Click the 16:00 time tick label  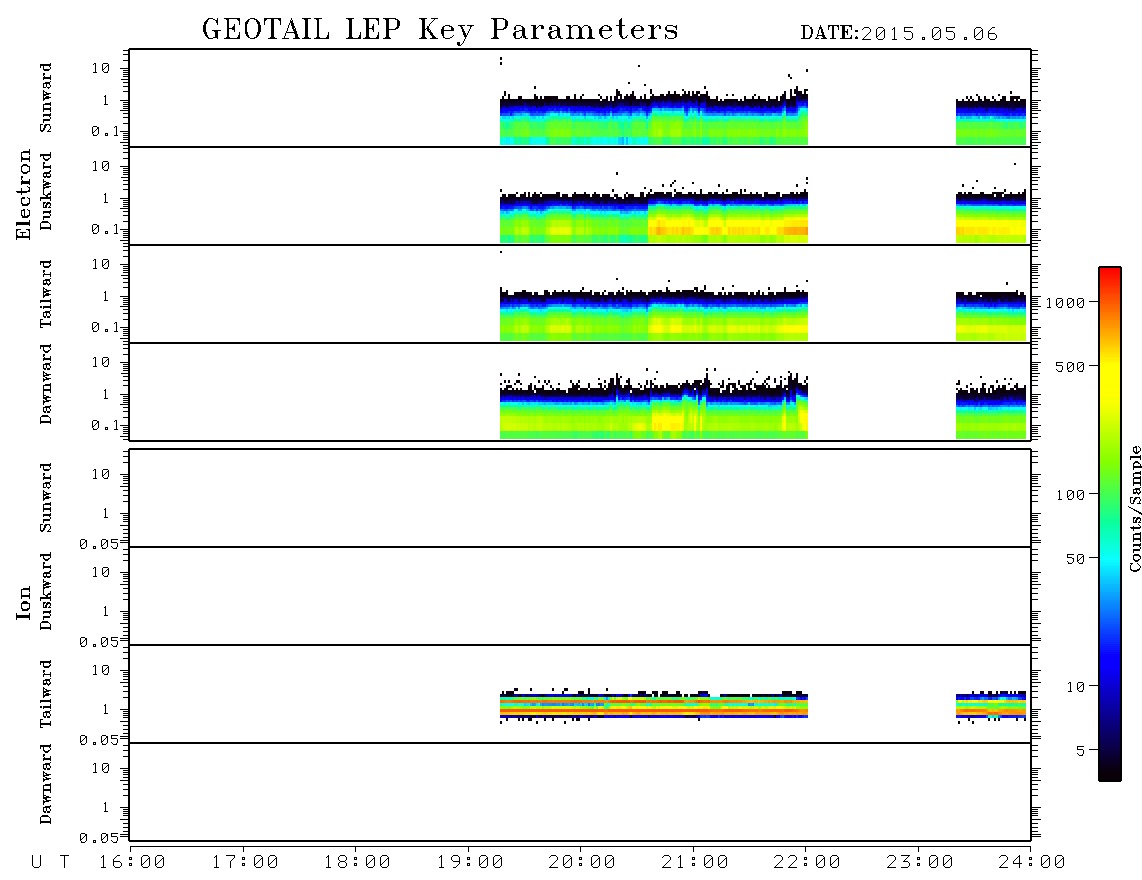[x=132, y=862]
